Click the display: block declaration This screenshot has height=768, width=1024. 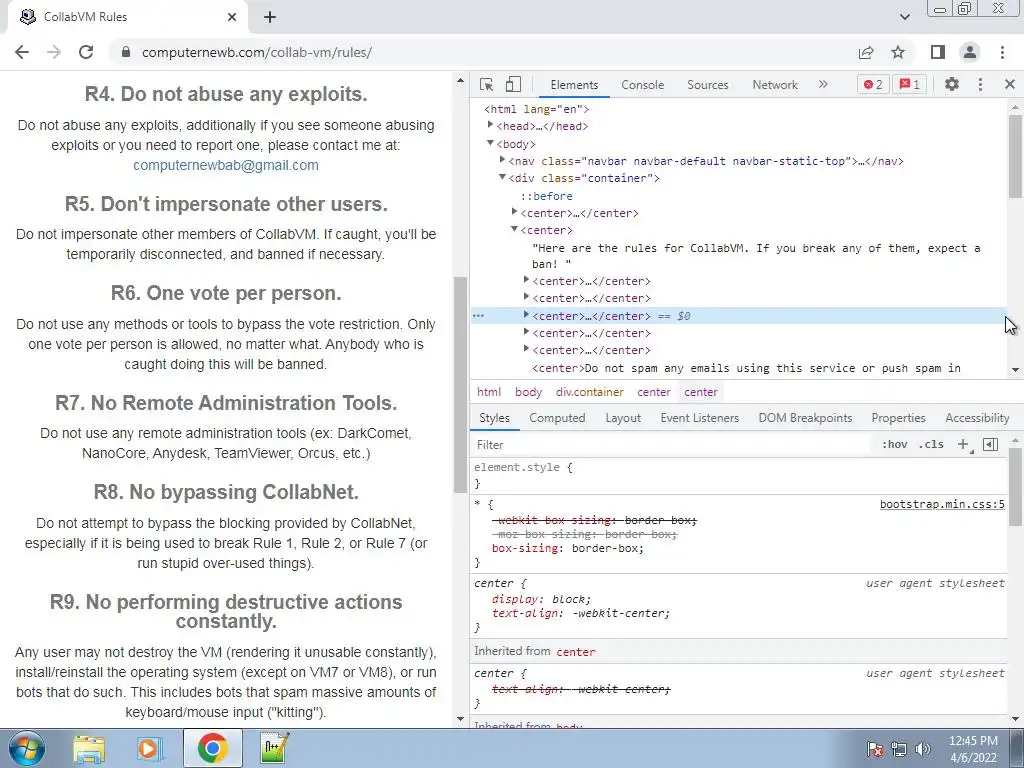[541, 599]
